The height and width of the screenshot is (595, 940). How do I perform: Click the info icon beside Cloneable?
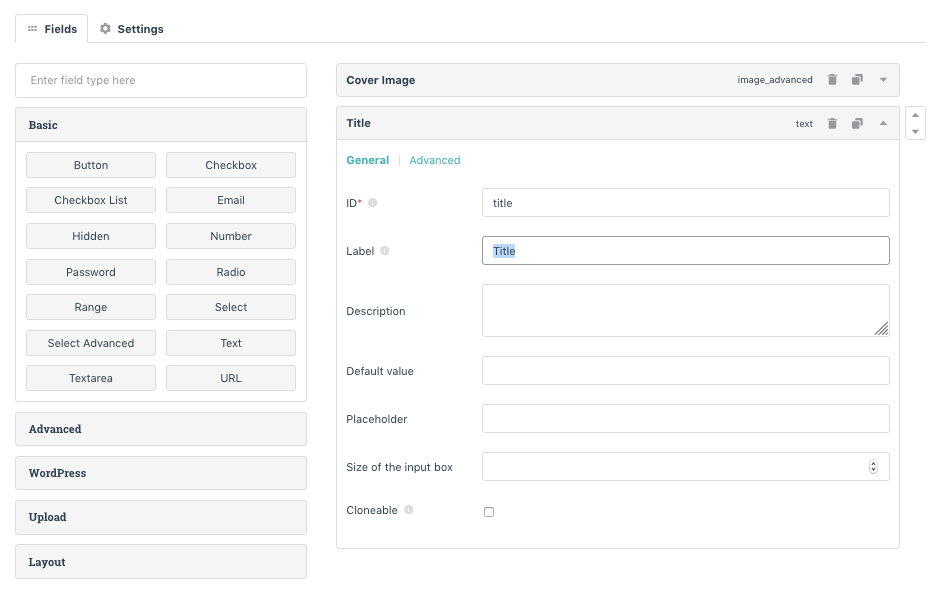tap(409, 510)
